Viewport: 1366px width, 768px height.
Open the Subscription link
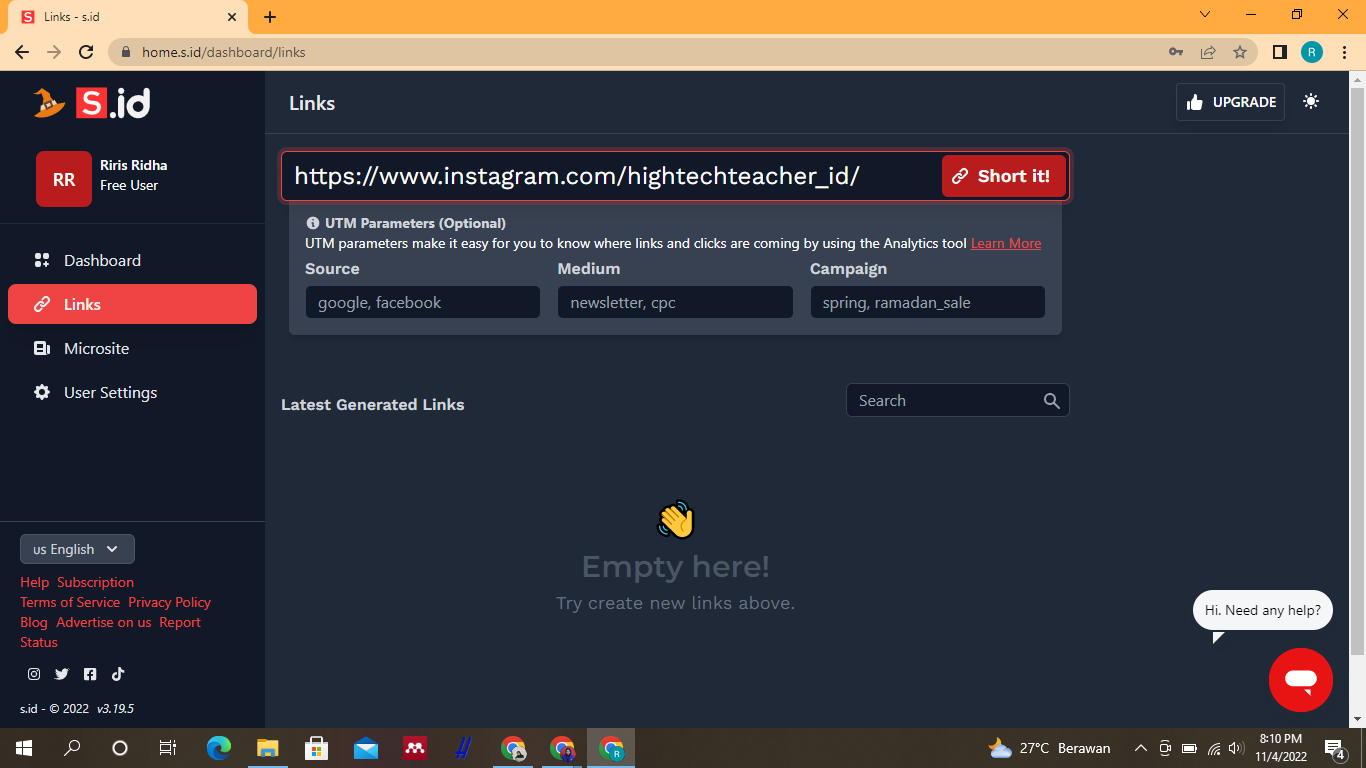pos(95,582)
